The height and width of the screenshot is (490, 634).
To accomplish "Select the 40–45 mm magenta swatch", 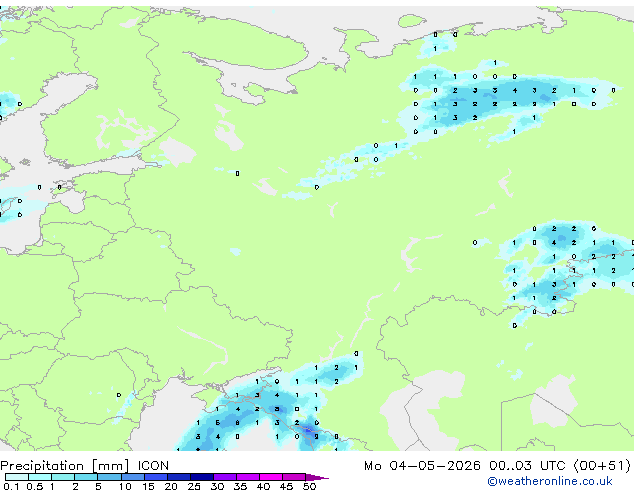I will [x=271, y=477].
